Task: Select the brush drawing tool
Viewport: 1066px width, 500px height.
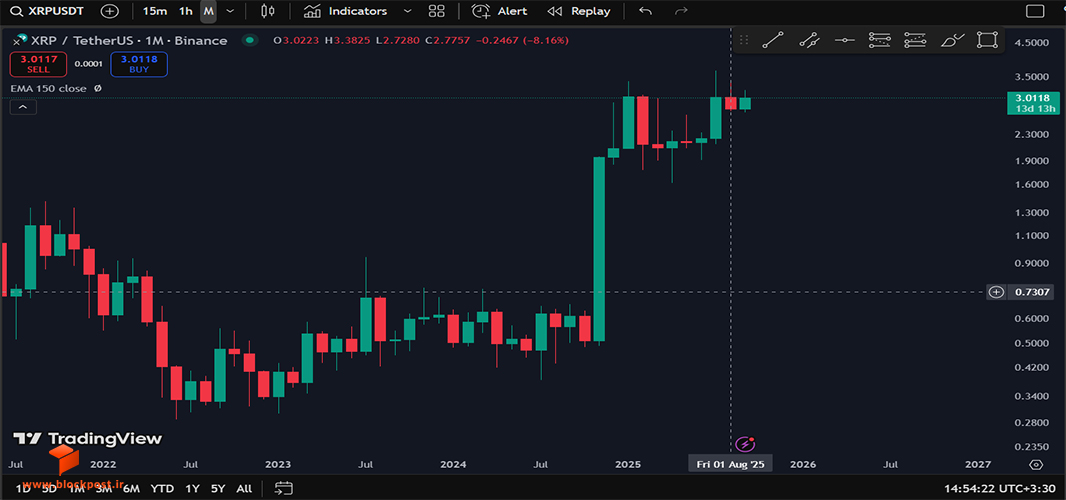Action: coord(952,40)
